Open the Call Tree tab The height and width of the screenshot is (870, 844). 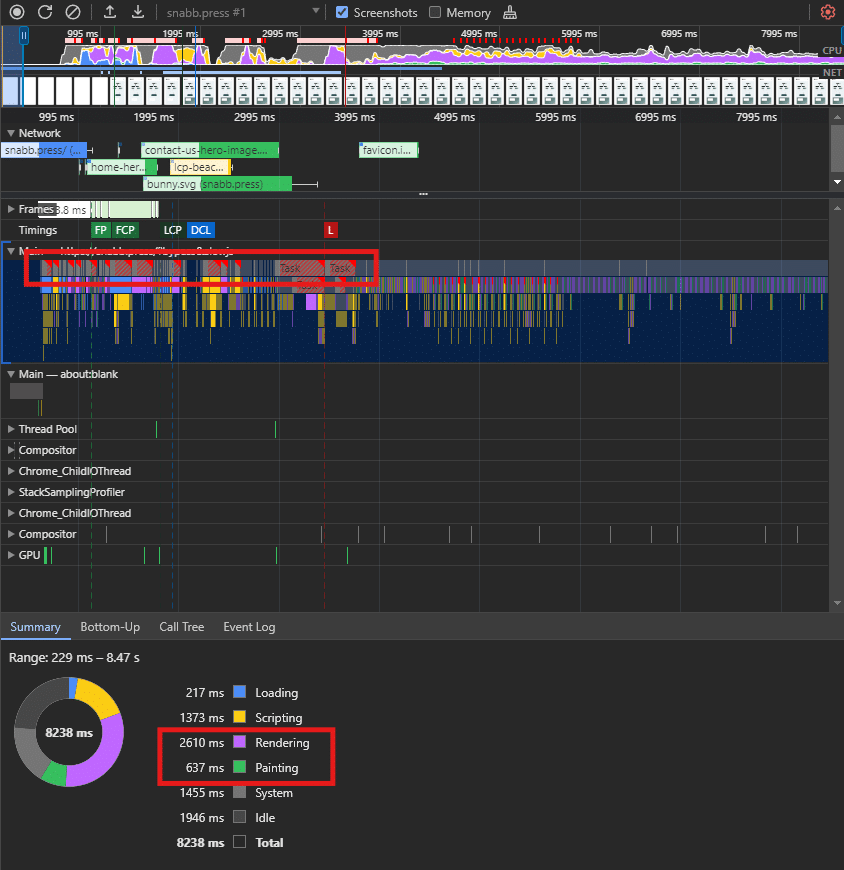click(x=181, y=627)
